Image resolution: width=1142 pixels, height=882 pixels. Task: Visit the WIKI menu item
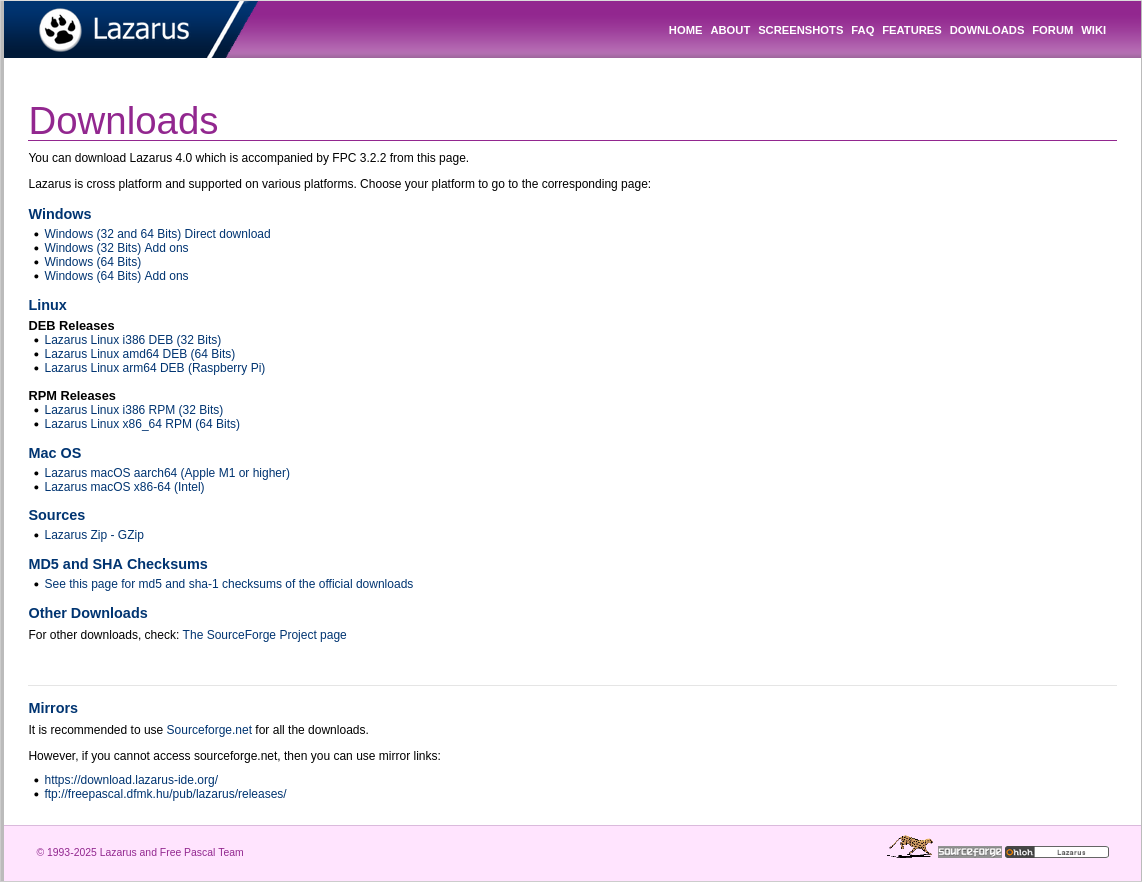point(1093,30)
